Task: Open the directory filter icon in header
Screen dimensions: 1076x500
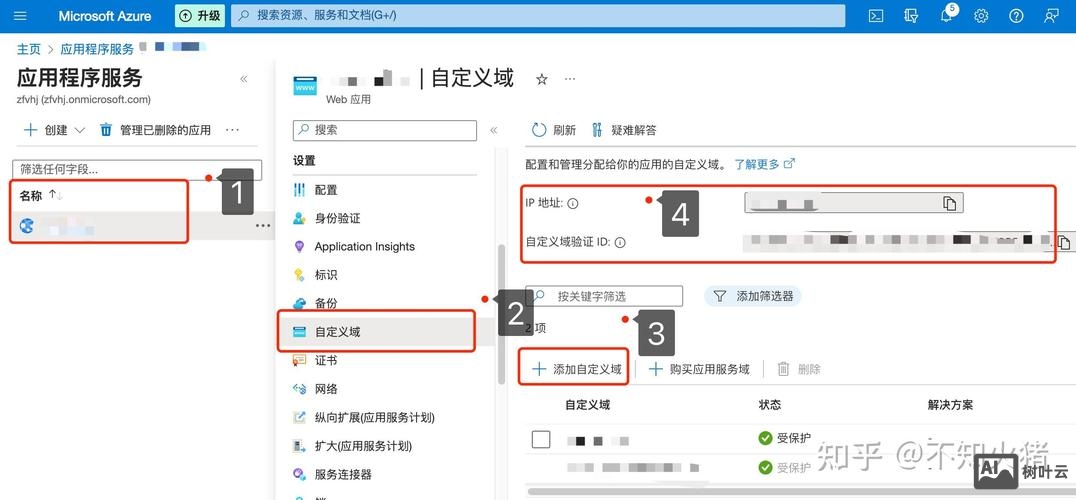Action: click(911, 16)
